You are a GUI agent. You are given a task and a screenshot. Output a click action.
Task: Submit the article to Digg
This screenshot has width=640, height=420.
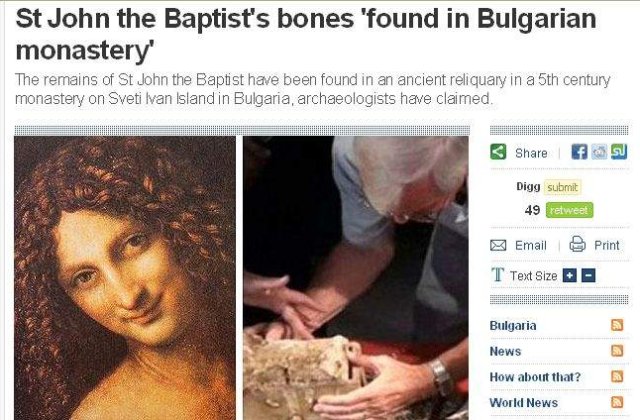[x=562, y=187]
